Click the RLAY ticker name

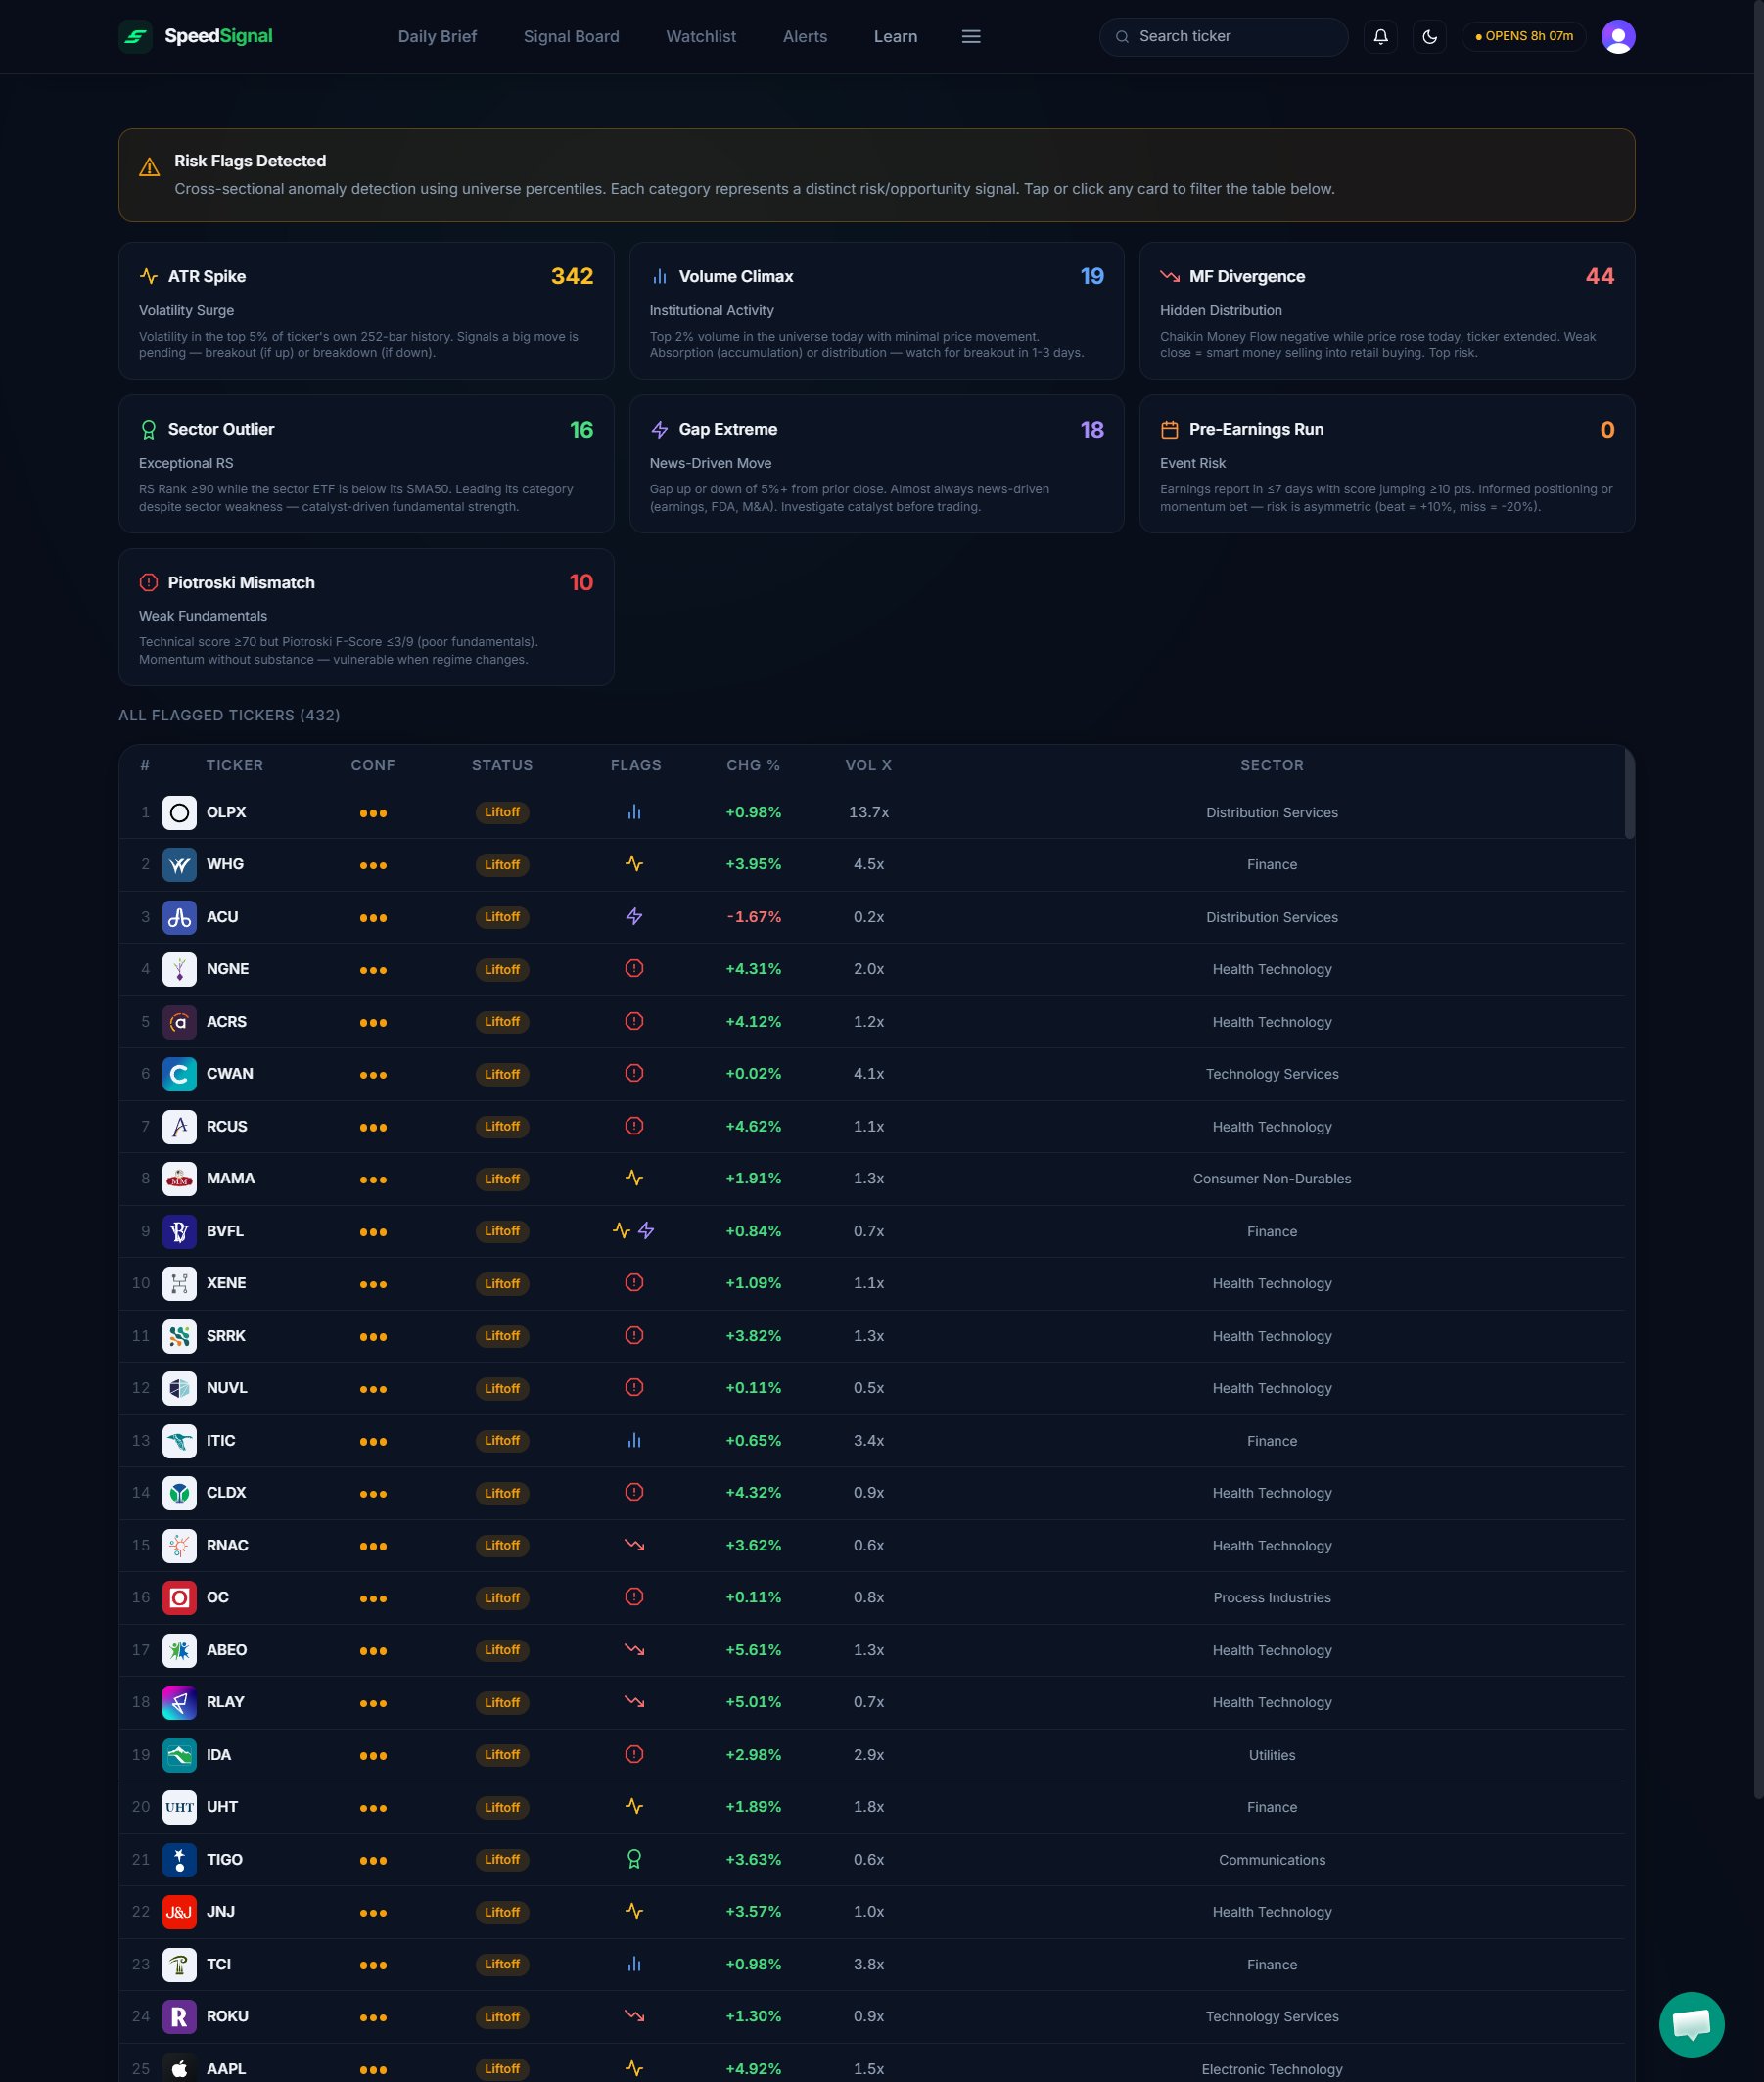click(x=225, y=1701)
